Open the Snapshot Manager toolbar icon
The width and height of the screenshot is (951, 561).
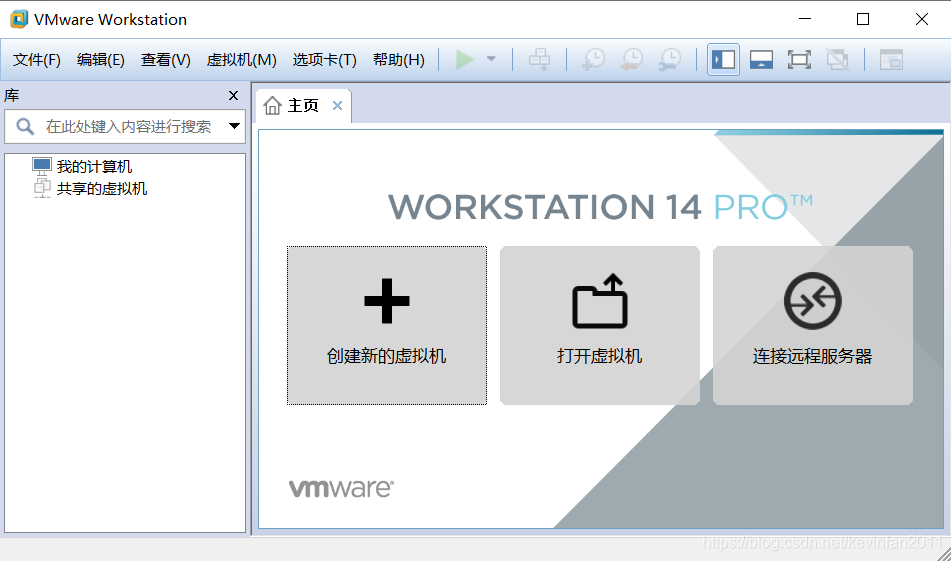(x=670, y=59)
